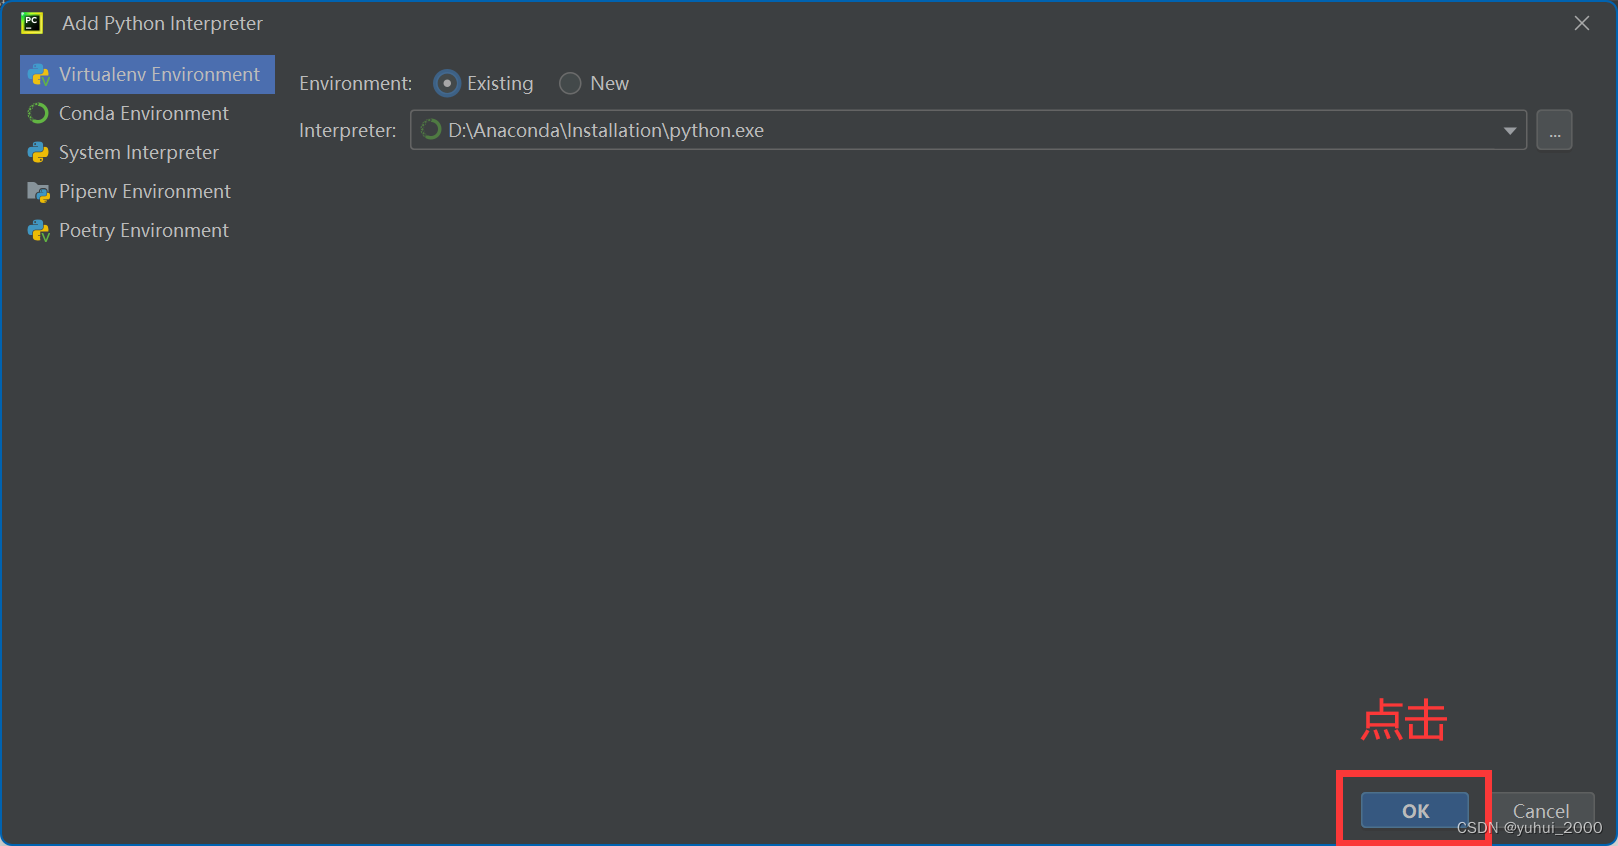Expand the Interpreter dropdown arrow

click(1509, 131)
